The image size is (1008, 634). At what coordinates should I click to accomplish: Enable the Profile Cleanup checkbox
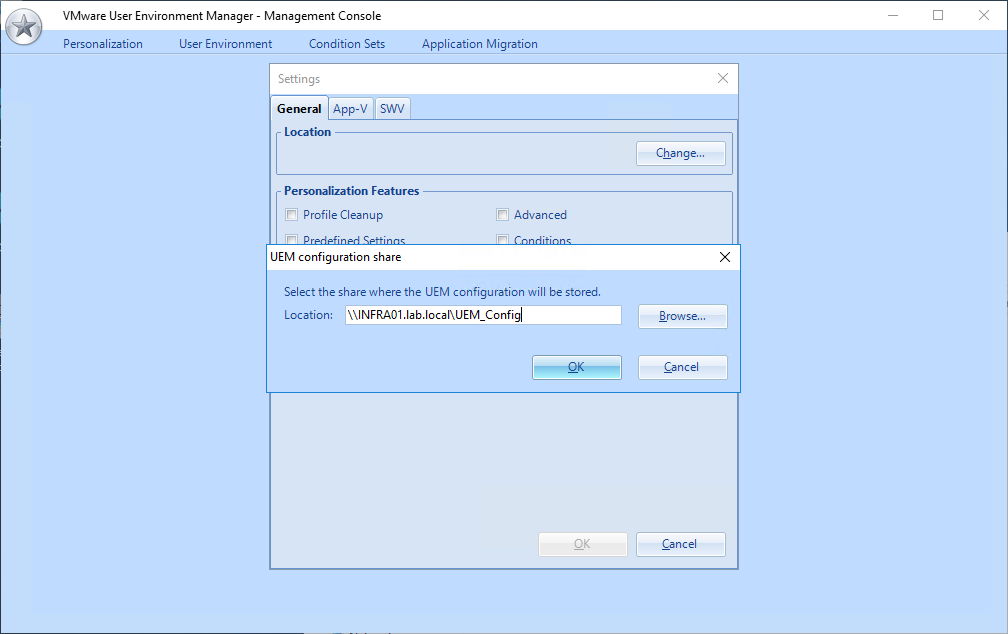click(292, 215)
